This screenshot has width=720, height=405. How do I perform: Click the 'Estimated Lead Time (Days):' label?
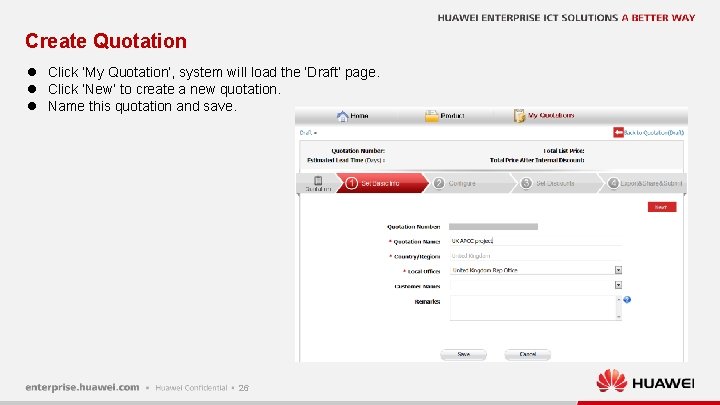click(x=346, y=160)
